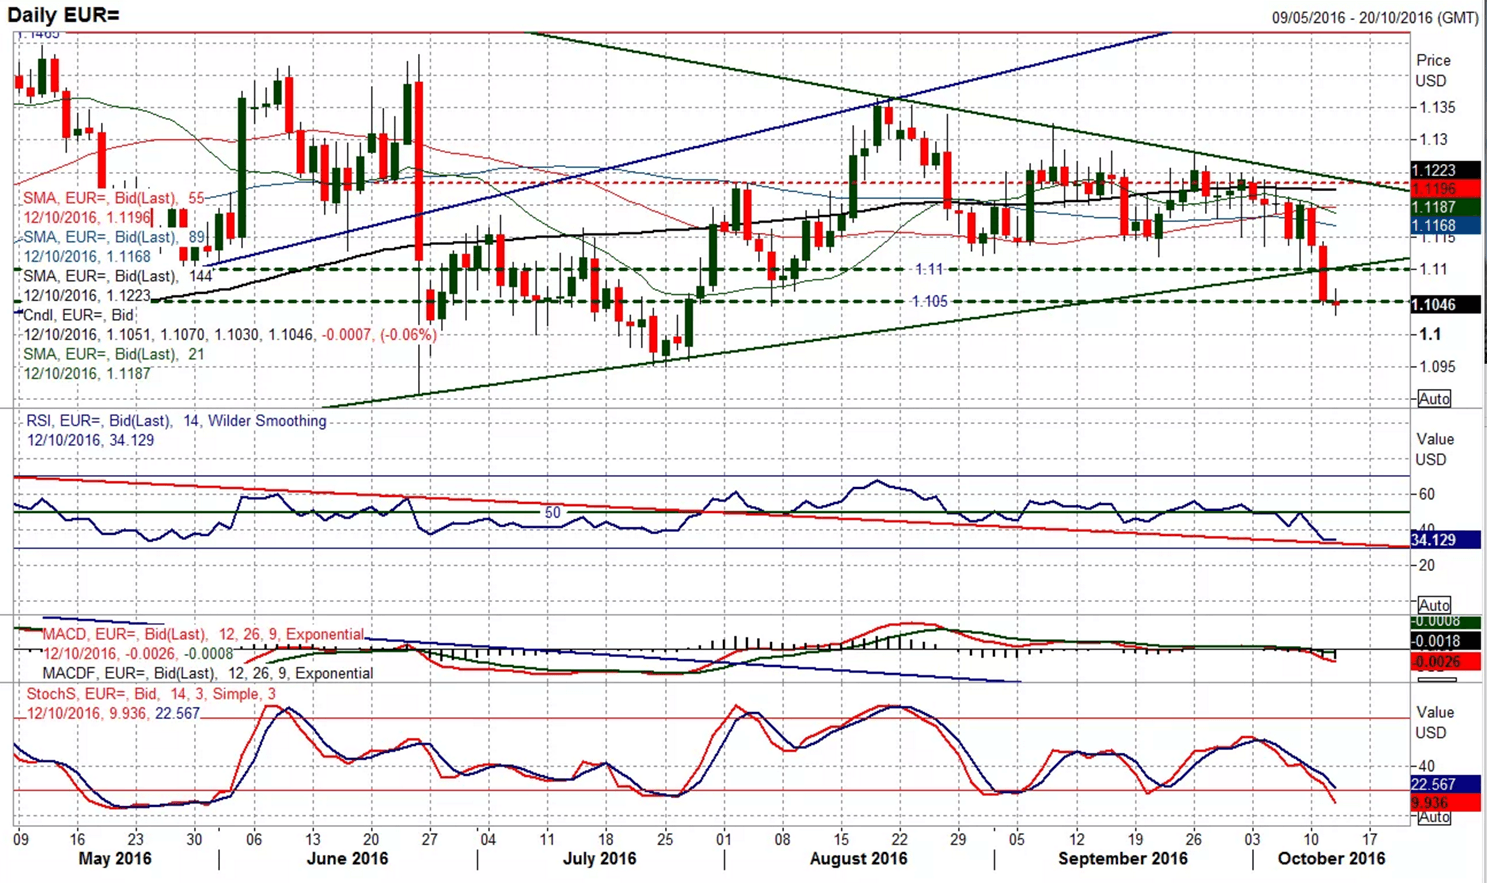Click the red 9.936 stochastic value tag
This screenshot has width=1487, height=886.
tap(1444, 803)
